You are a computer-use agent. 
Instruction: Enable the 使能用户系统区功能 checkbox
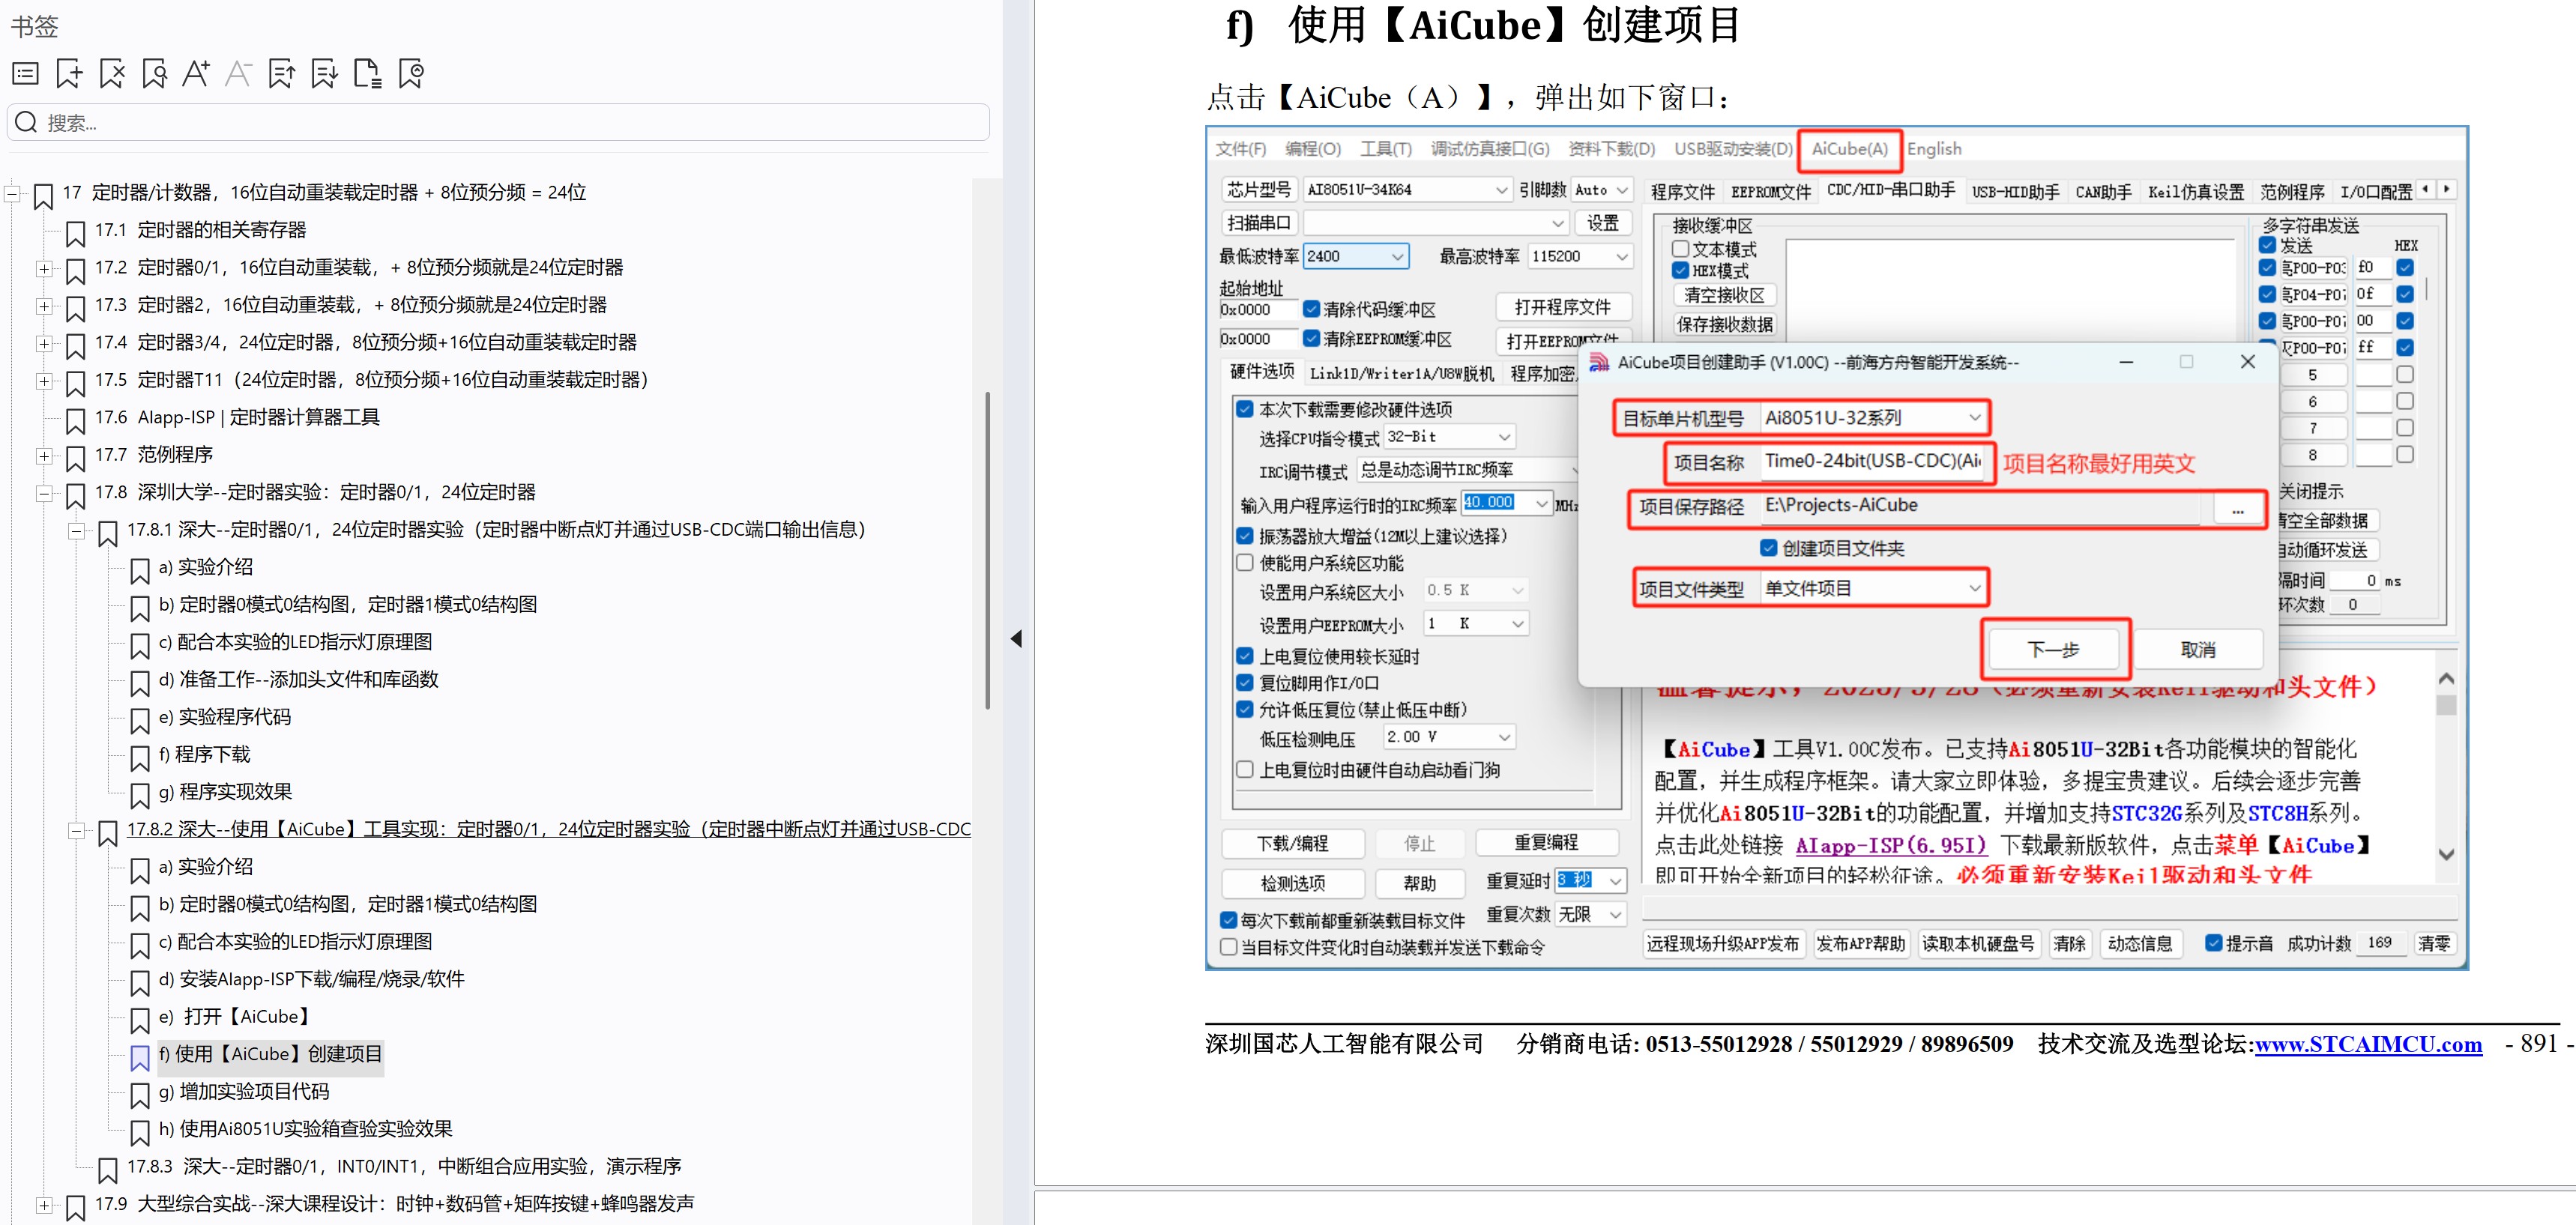coord(1245,562)
